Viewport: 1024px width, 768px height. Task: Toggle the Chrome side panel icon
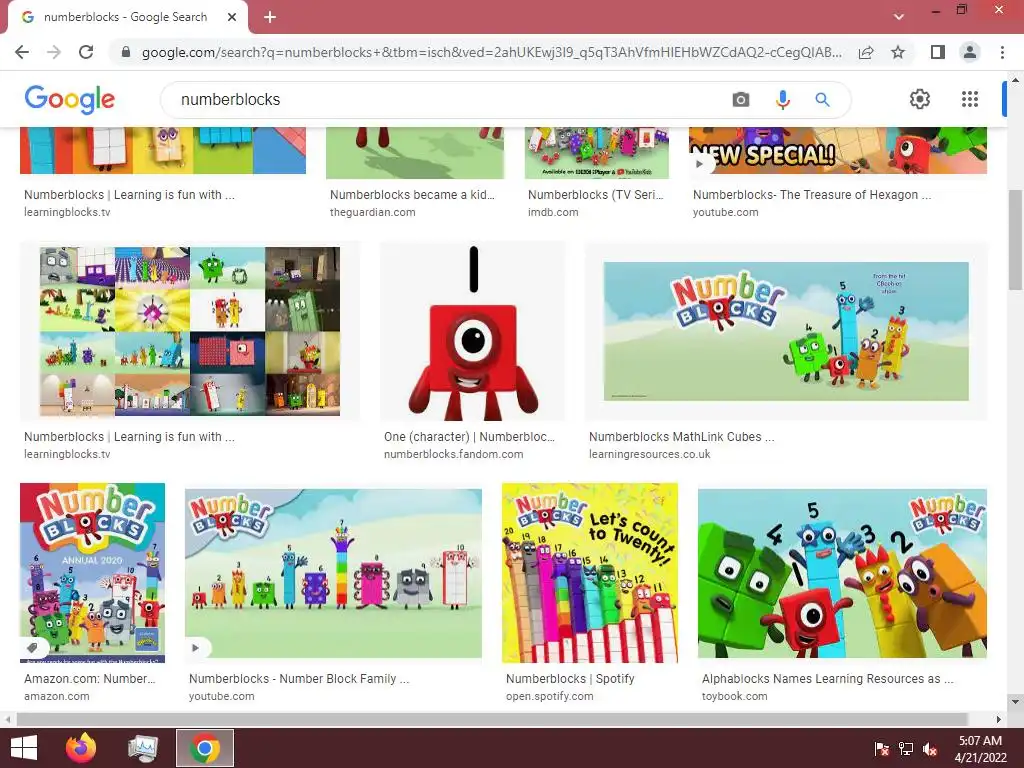938,52
